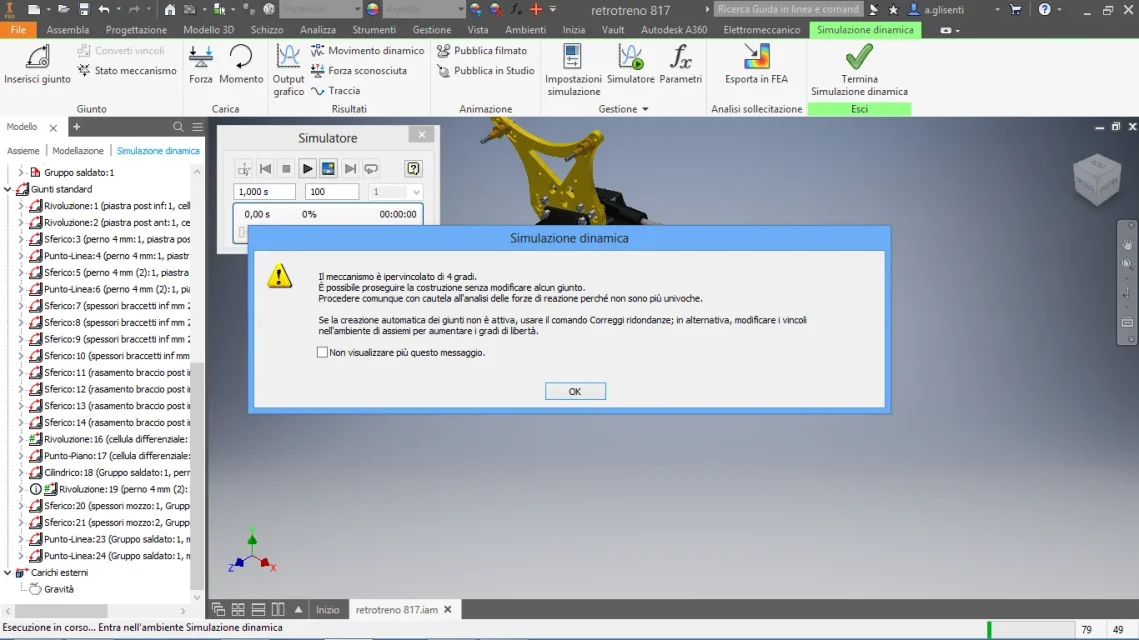Click Movimento dinamico

[368, 50]
